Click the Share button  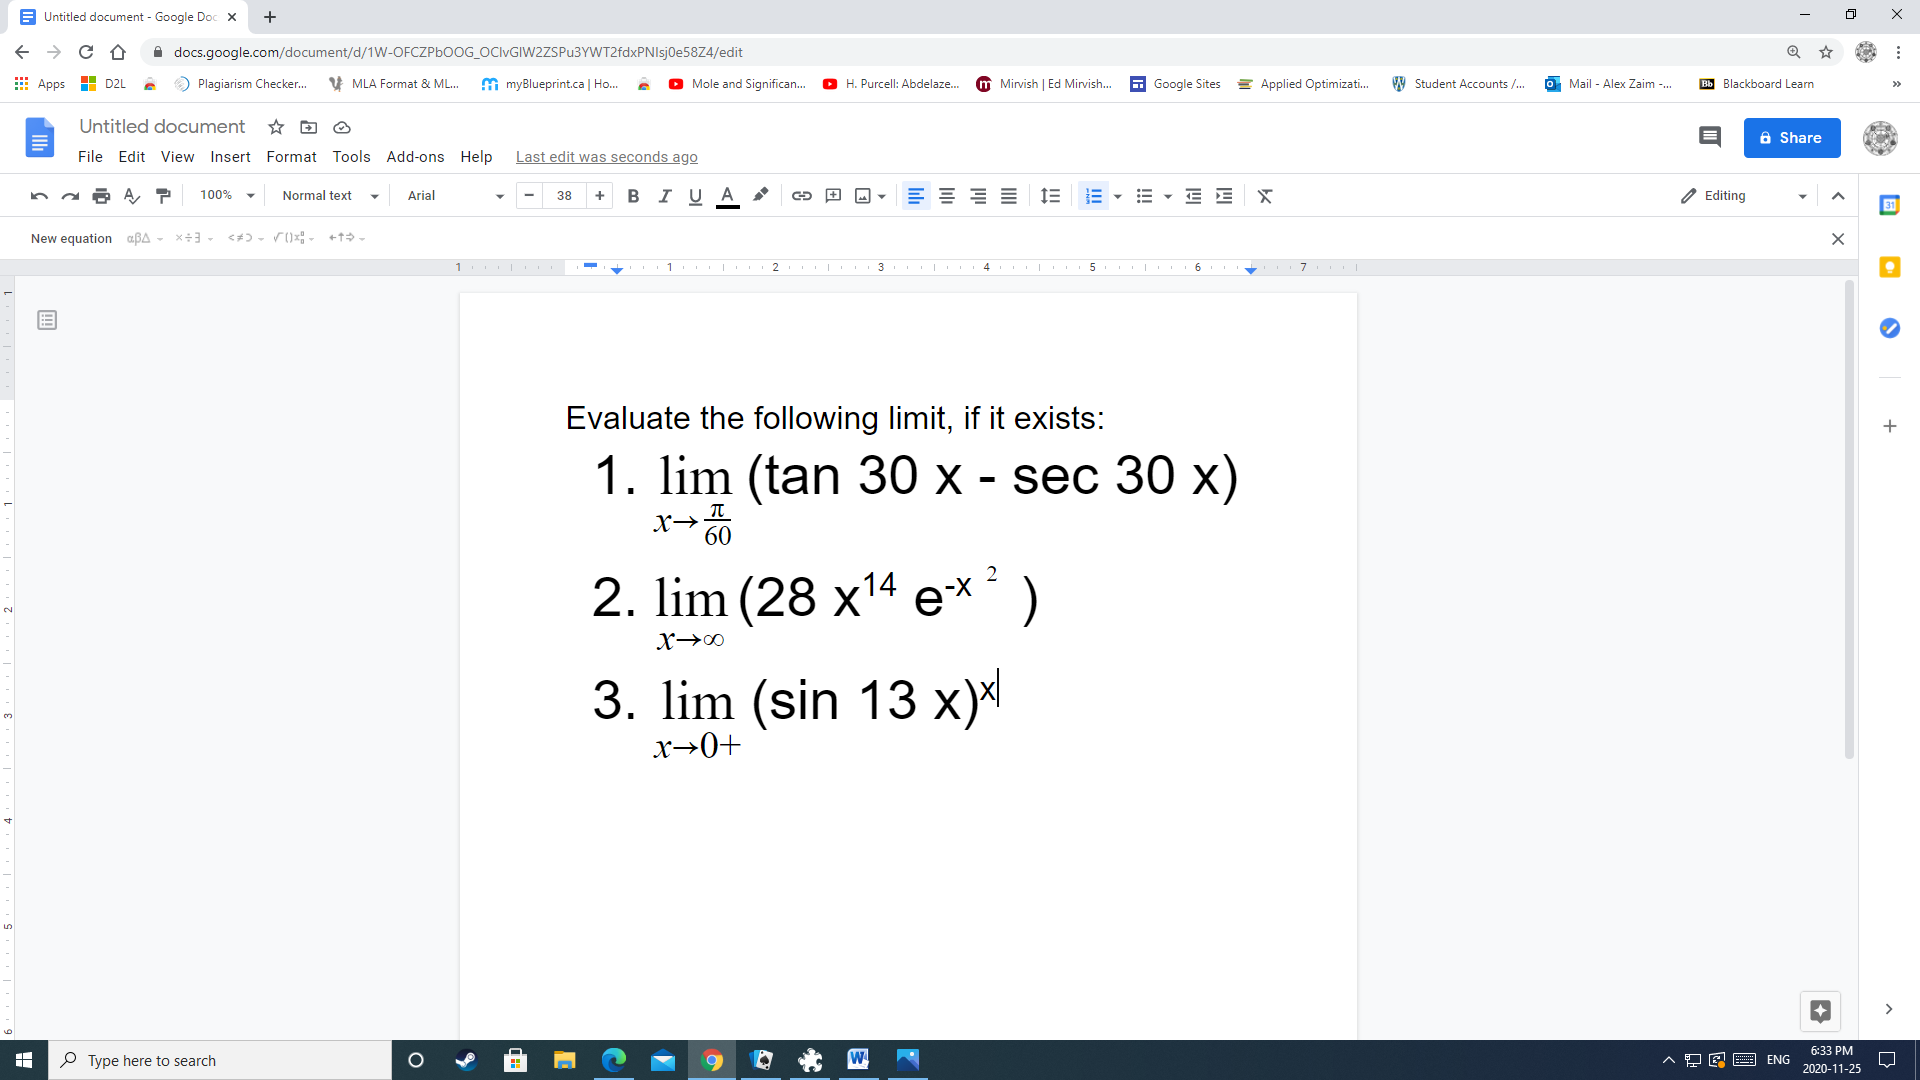(x=1791, y=138)
